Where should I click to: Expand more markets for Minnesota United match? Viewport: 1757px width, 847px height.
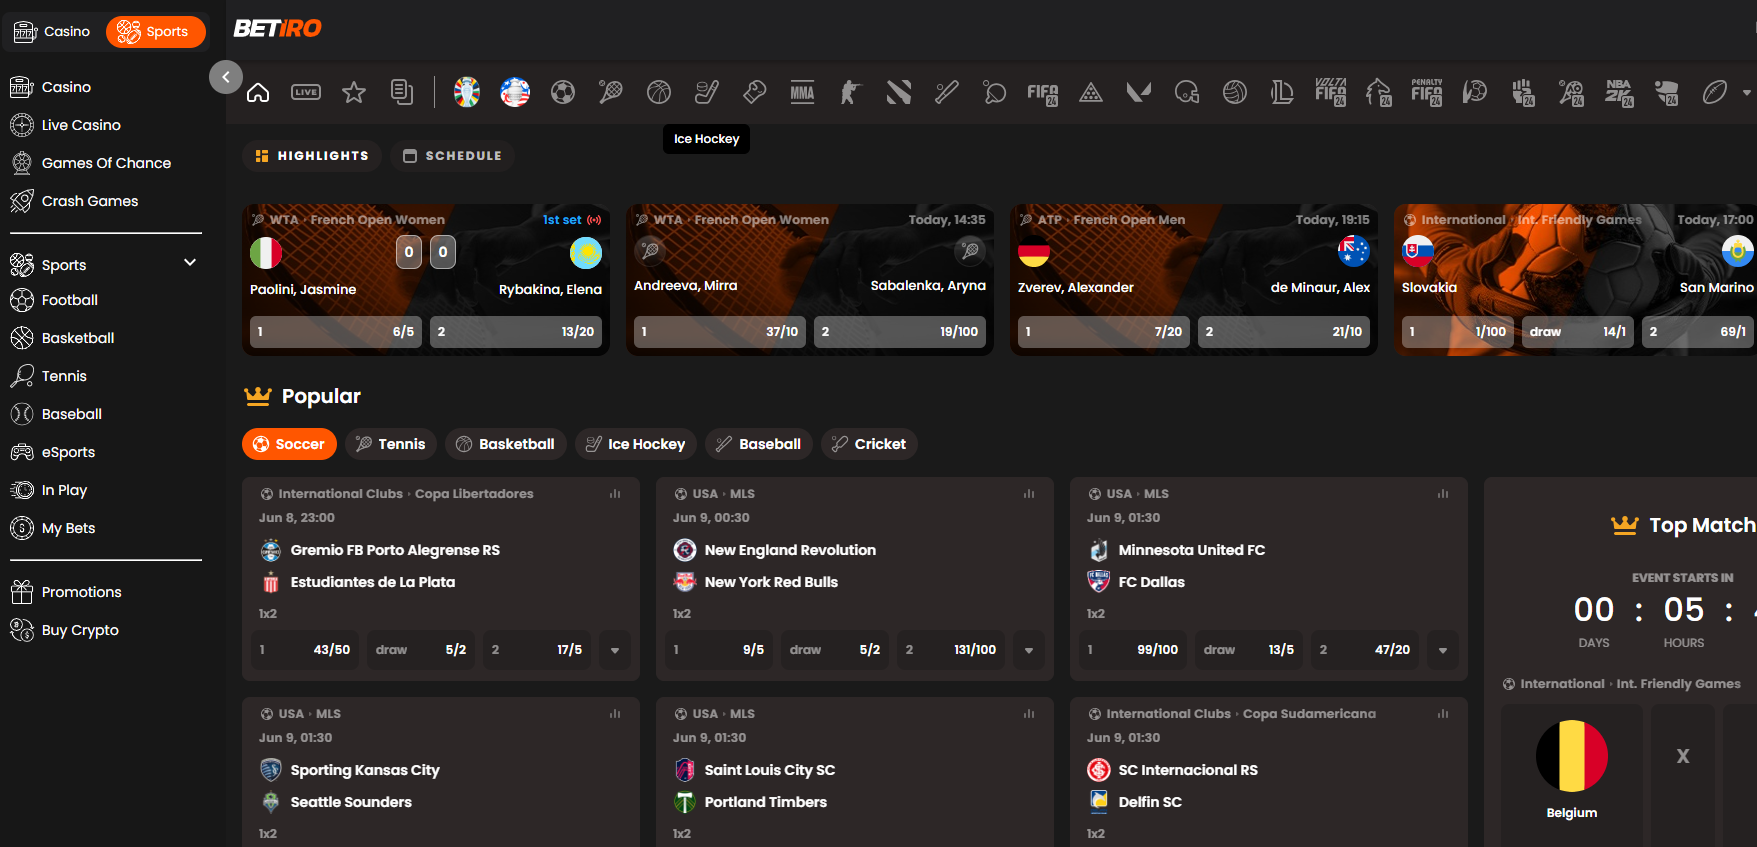[1443, 650]
